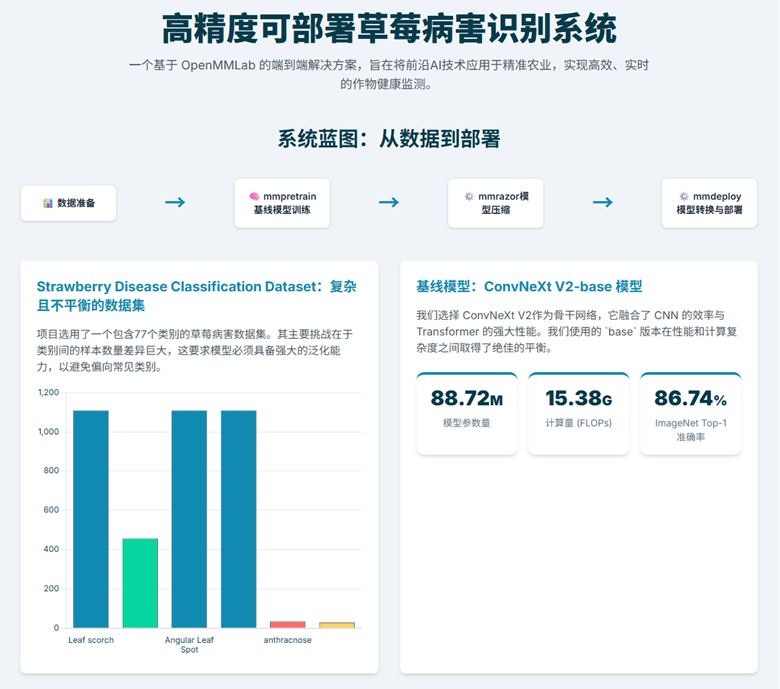Click the blue Angular Leaf Spot bar

click(189, 519)
